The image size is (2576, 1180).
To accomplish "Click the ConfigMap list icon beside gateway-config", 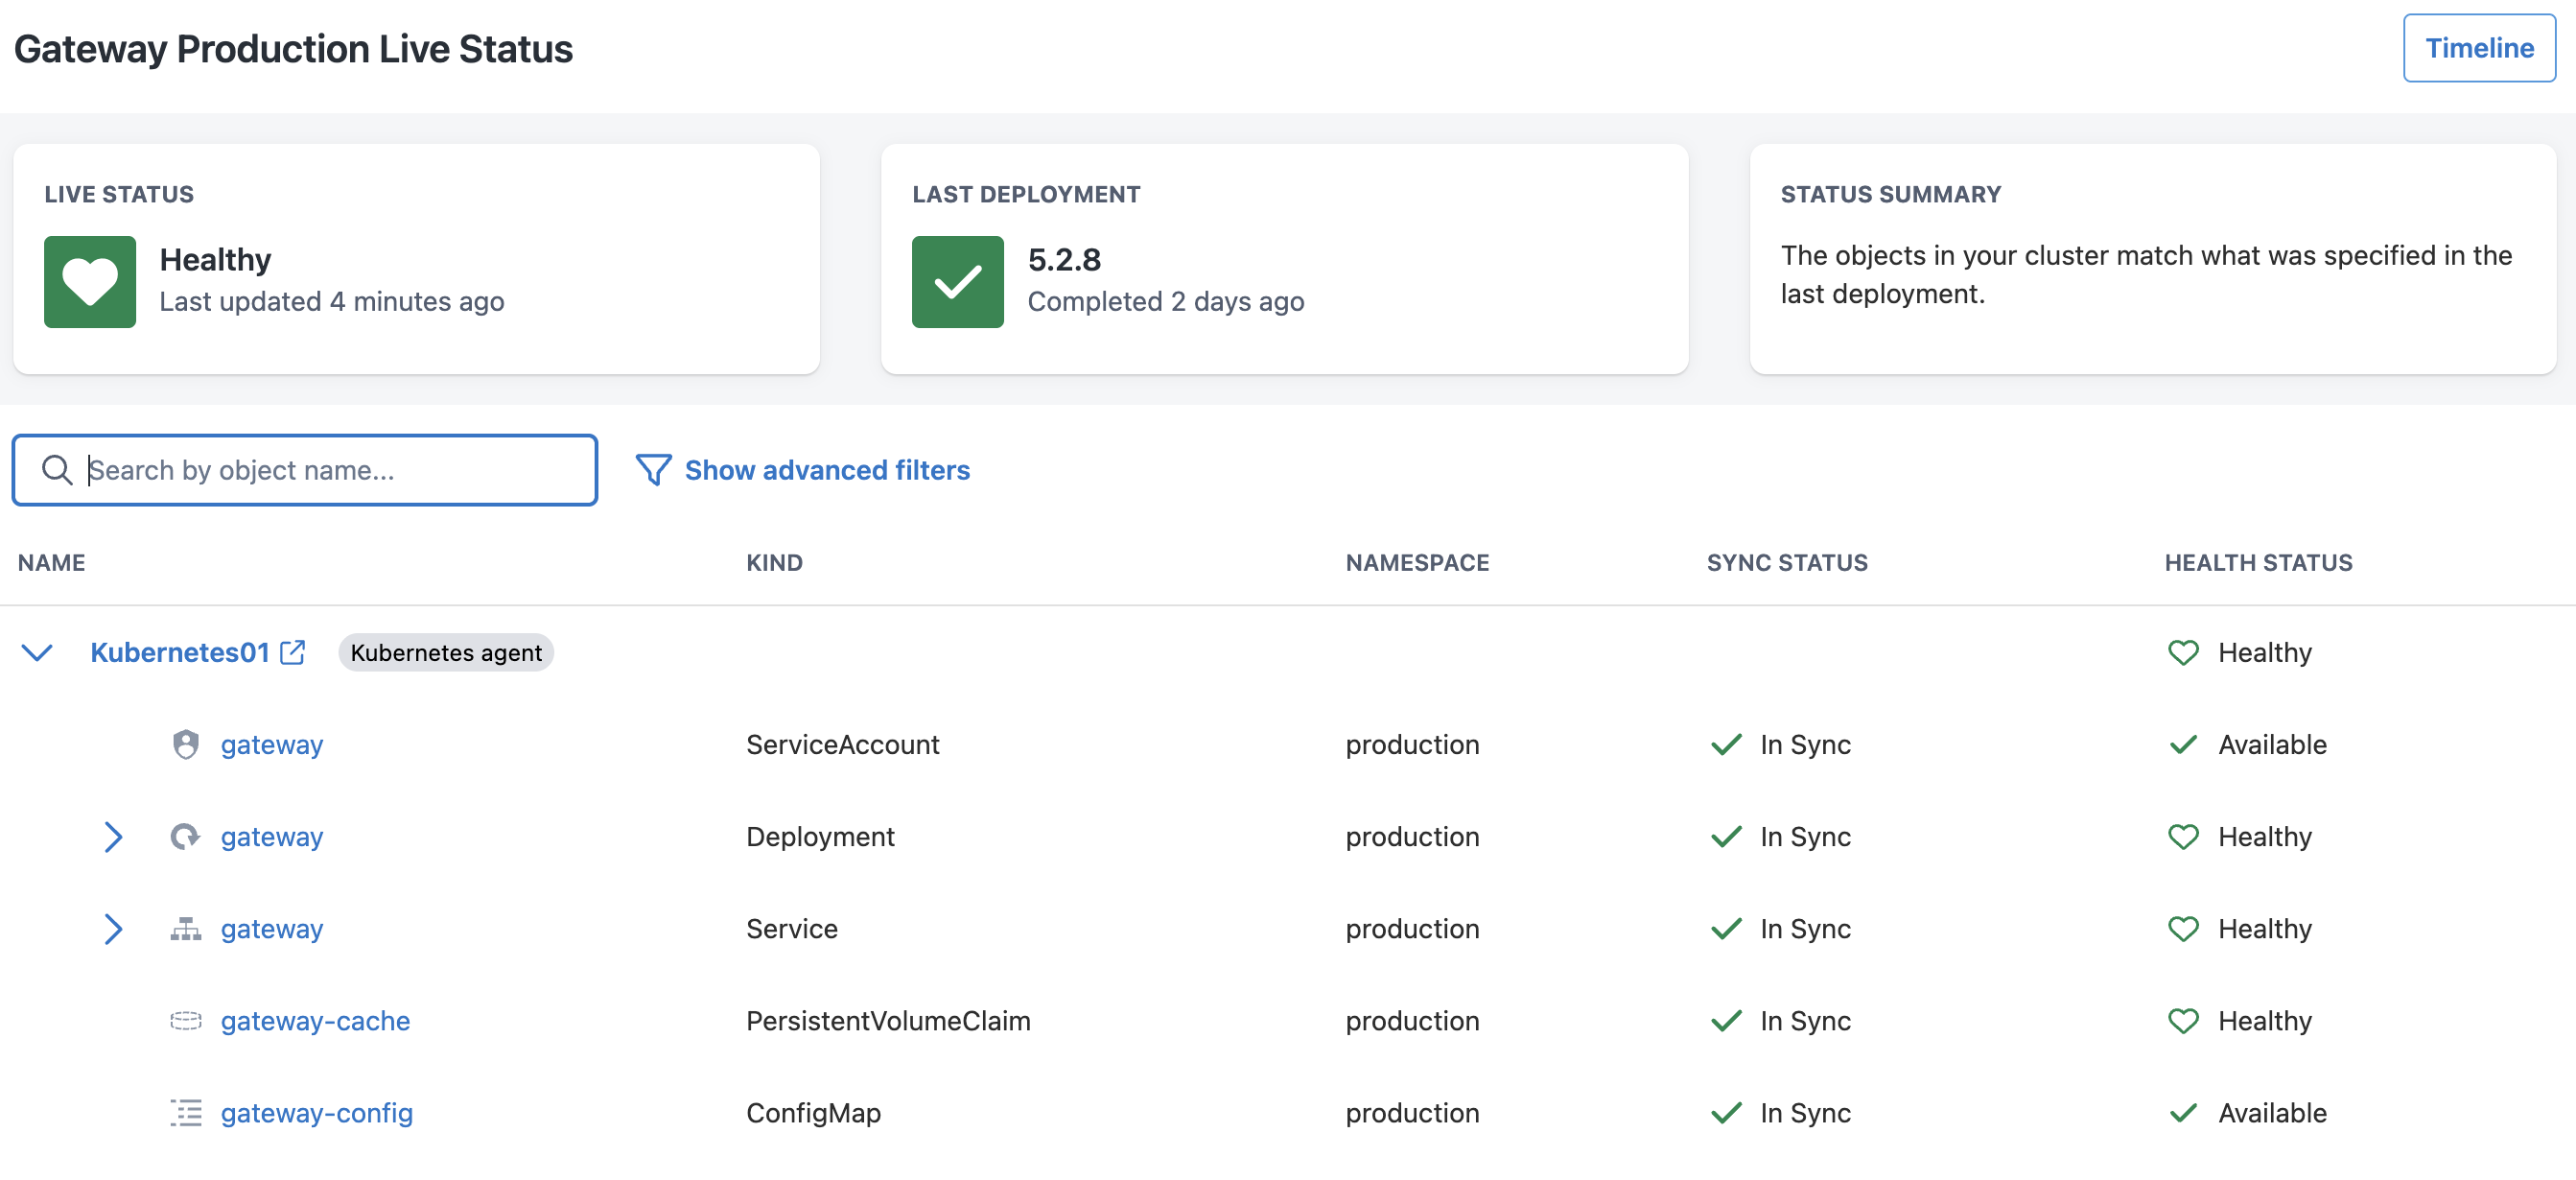I will pos(186,1113).
